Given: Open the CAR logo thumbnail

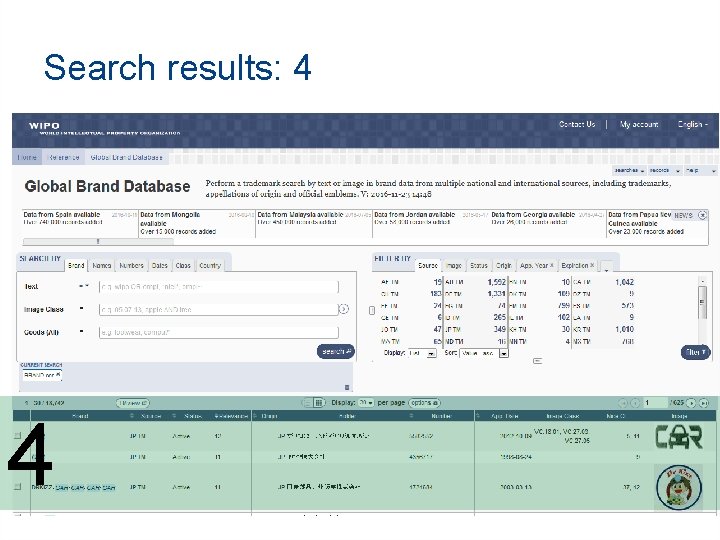Looking at the screenshot, I should click(679, 437).
